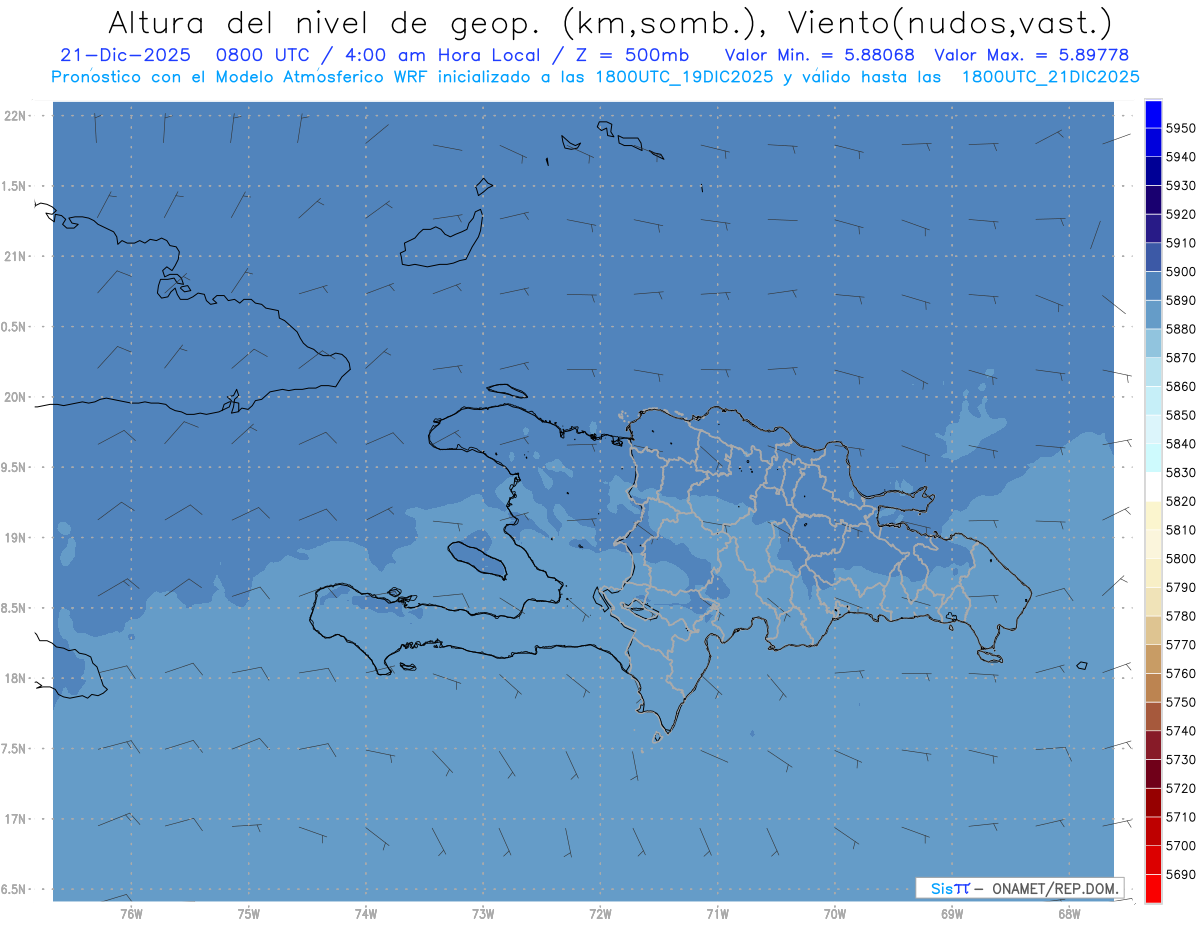Click the '68W' longitude label

[x=1069, y=914]
